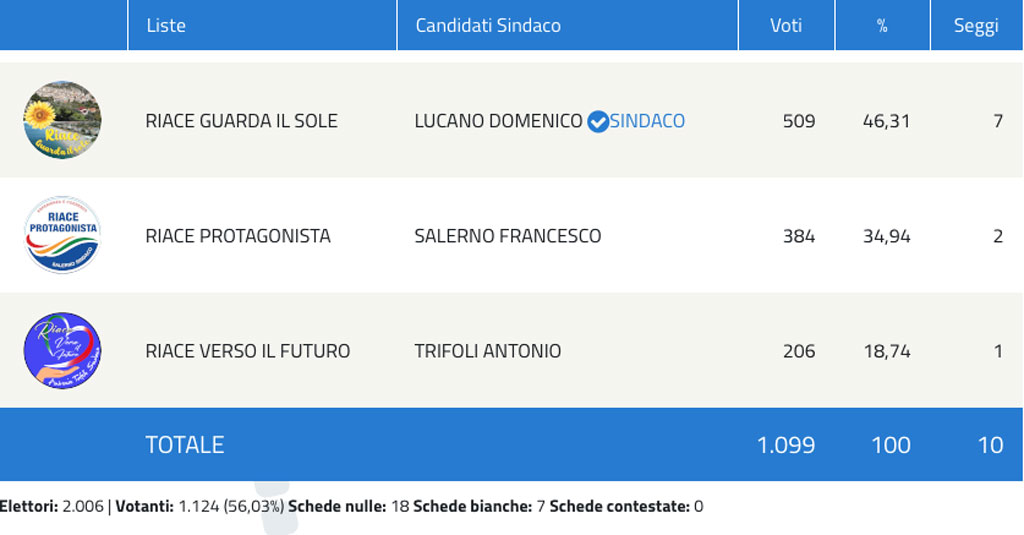1024x535 pixels.
Task: Click candidate name SALERNO FRANCESCO
Action: [x=508, y=236]
